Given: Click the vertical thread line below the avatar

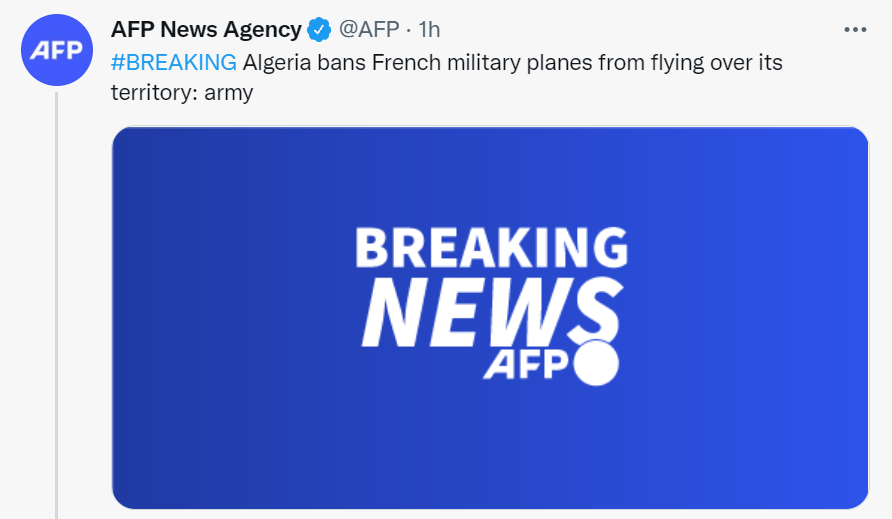Looking at the screenshot, I should [x=56, y=306].
